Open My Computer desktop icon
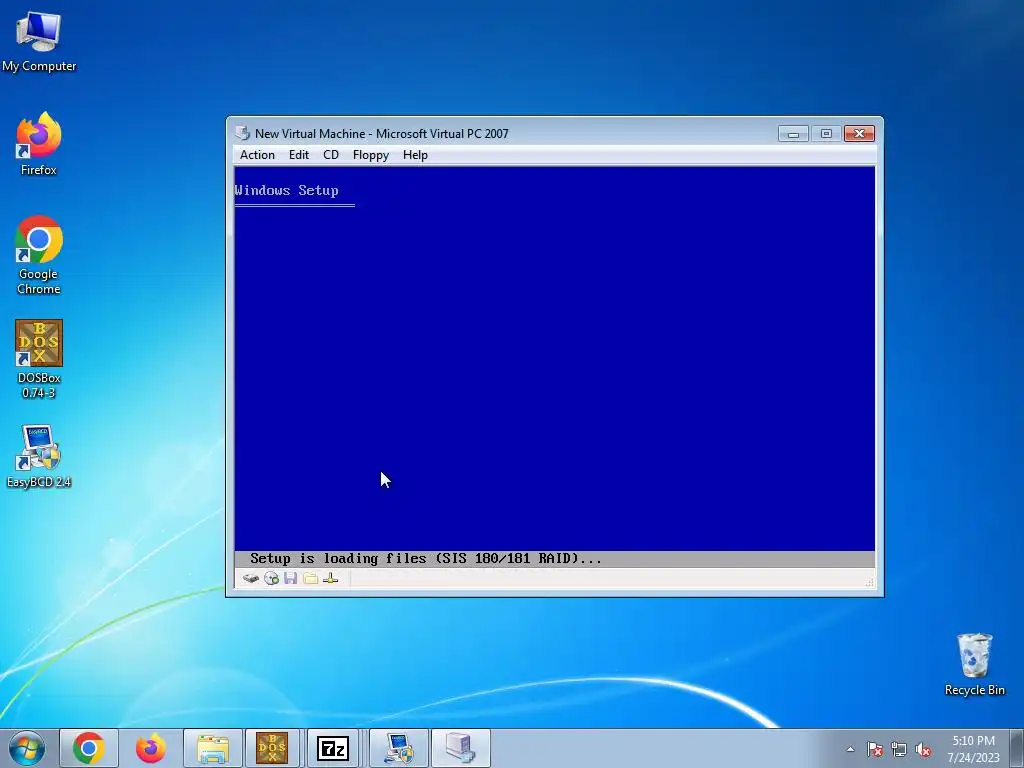 [39, 40]
